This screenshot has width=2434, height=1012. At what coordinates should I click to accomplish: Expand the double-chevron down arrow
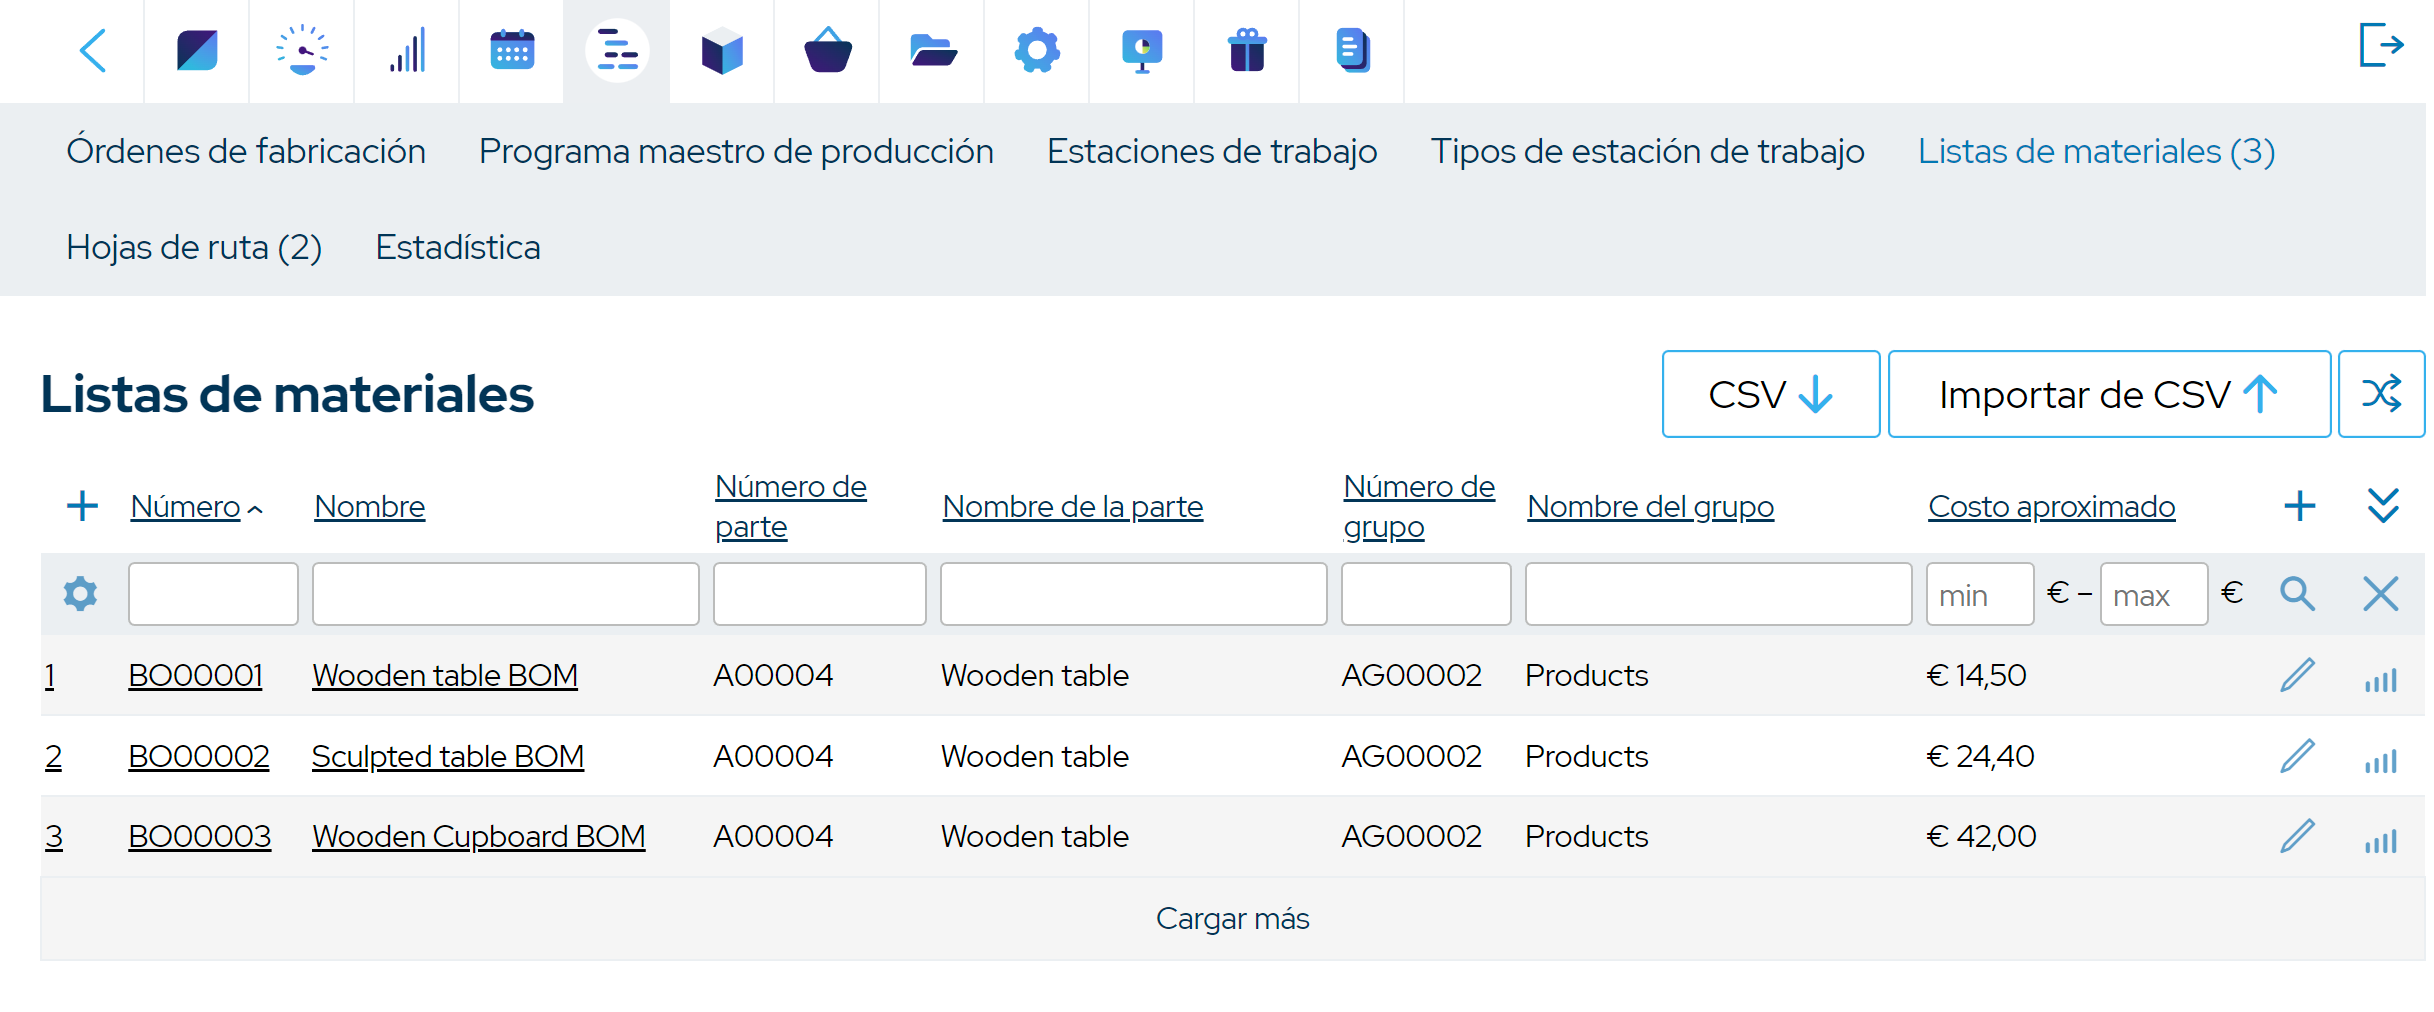(2383, 506)
